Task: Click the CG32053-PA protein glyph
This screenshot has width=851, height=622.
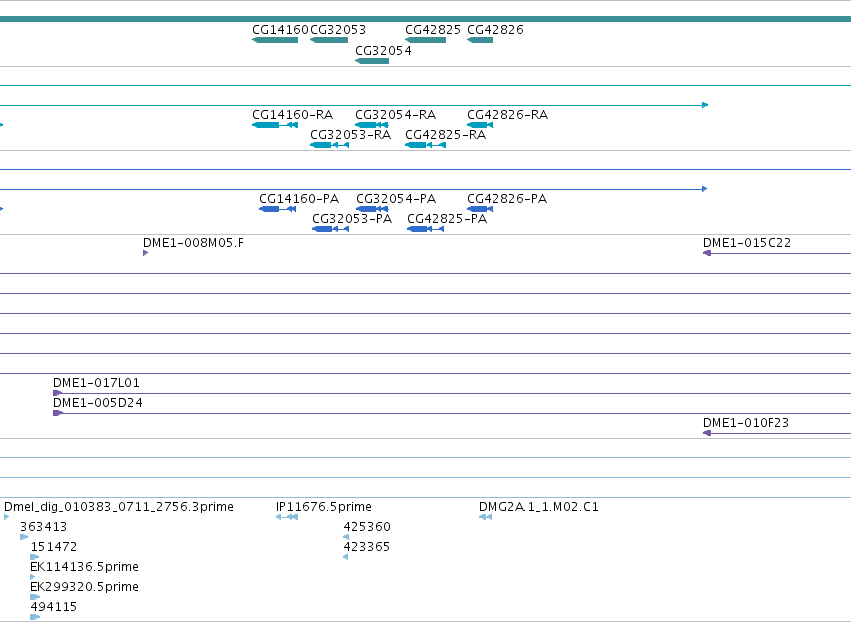Action: pyautogui.click(x=331, y=229)
